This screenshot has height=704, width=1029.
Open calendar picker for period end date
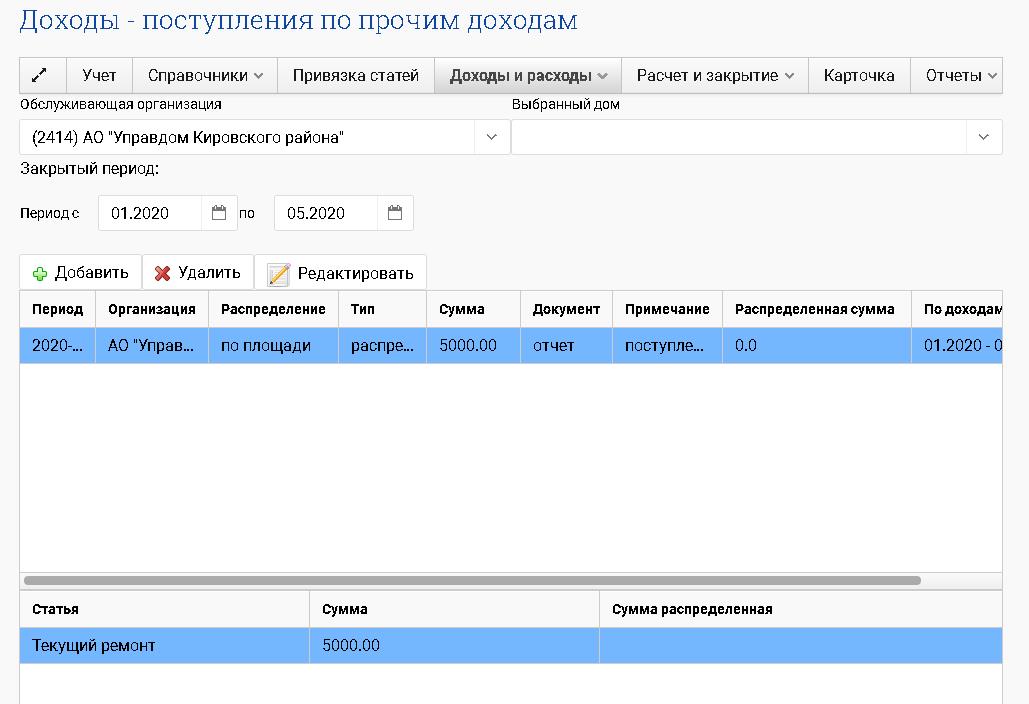pyautogui.click(x=395, y=213)
